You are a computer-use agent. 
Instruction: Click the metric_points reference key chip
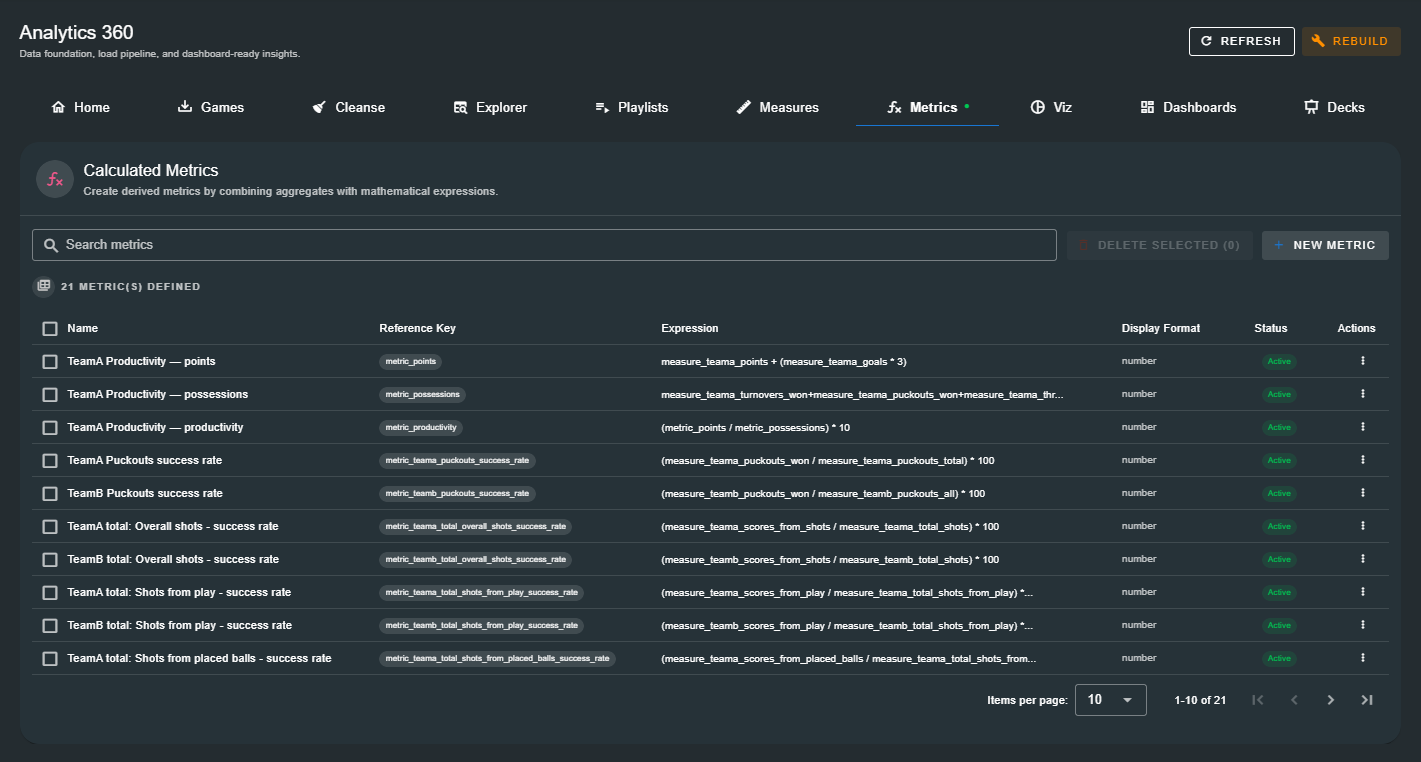[410, 361]
